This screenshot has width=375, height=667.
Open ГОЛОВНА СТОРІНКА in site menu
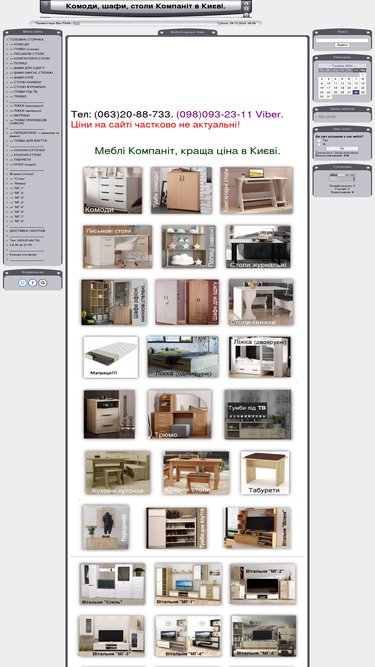tap(26, 39)
